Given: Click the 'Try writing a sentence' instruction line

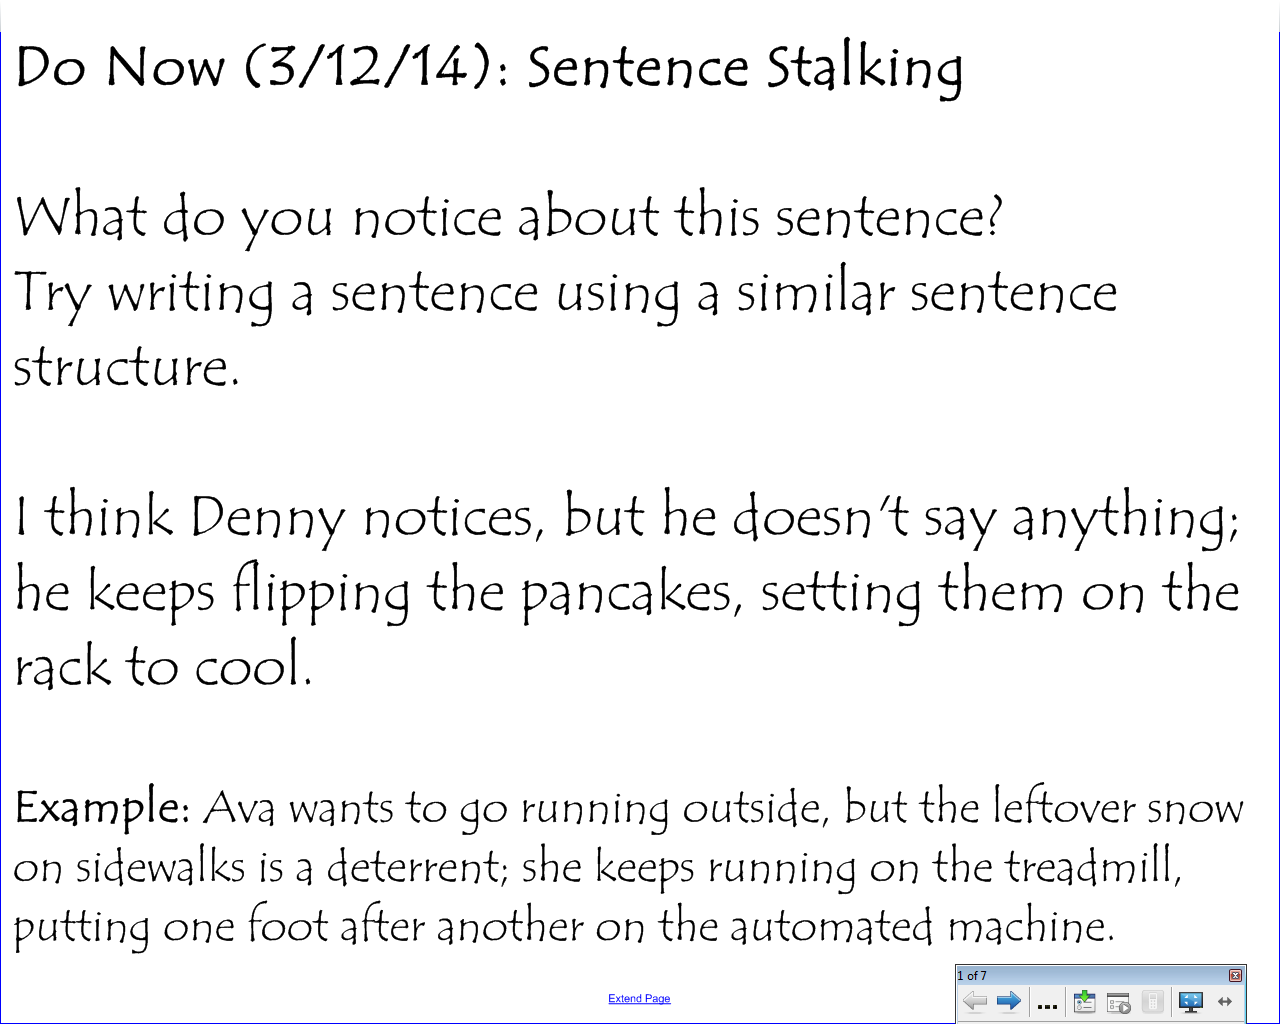Looking at the screenshot, I should tap(565, 294).
